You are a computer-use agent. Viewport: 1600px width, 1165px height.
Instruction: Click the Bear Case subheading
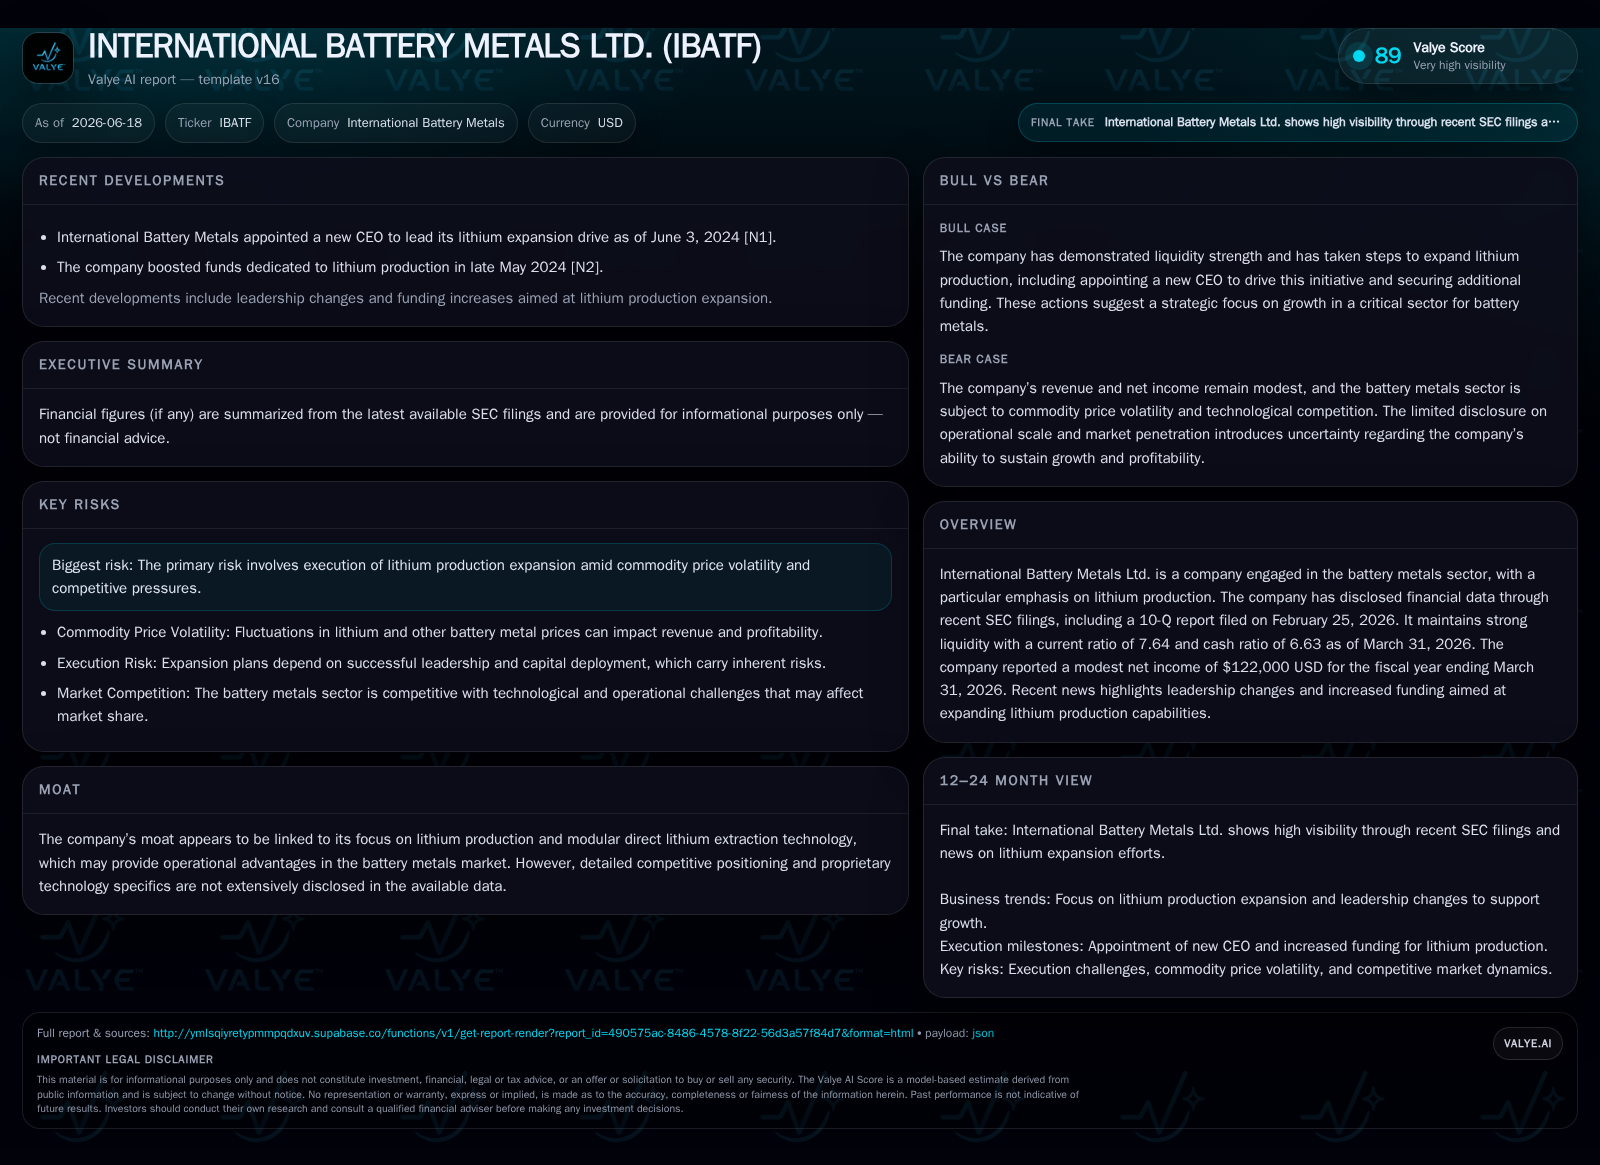coord(974,359)
